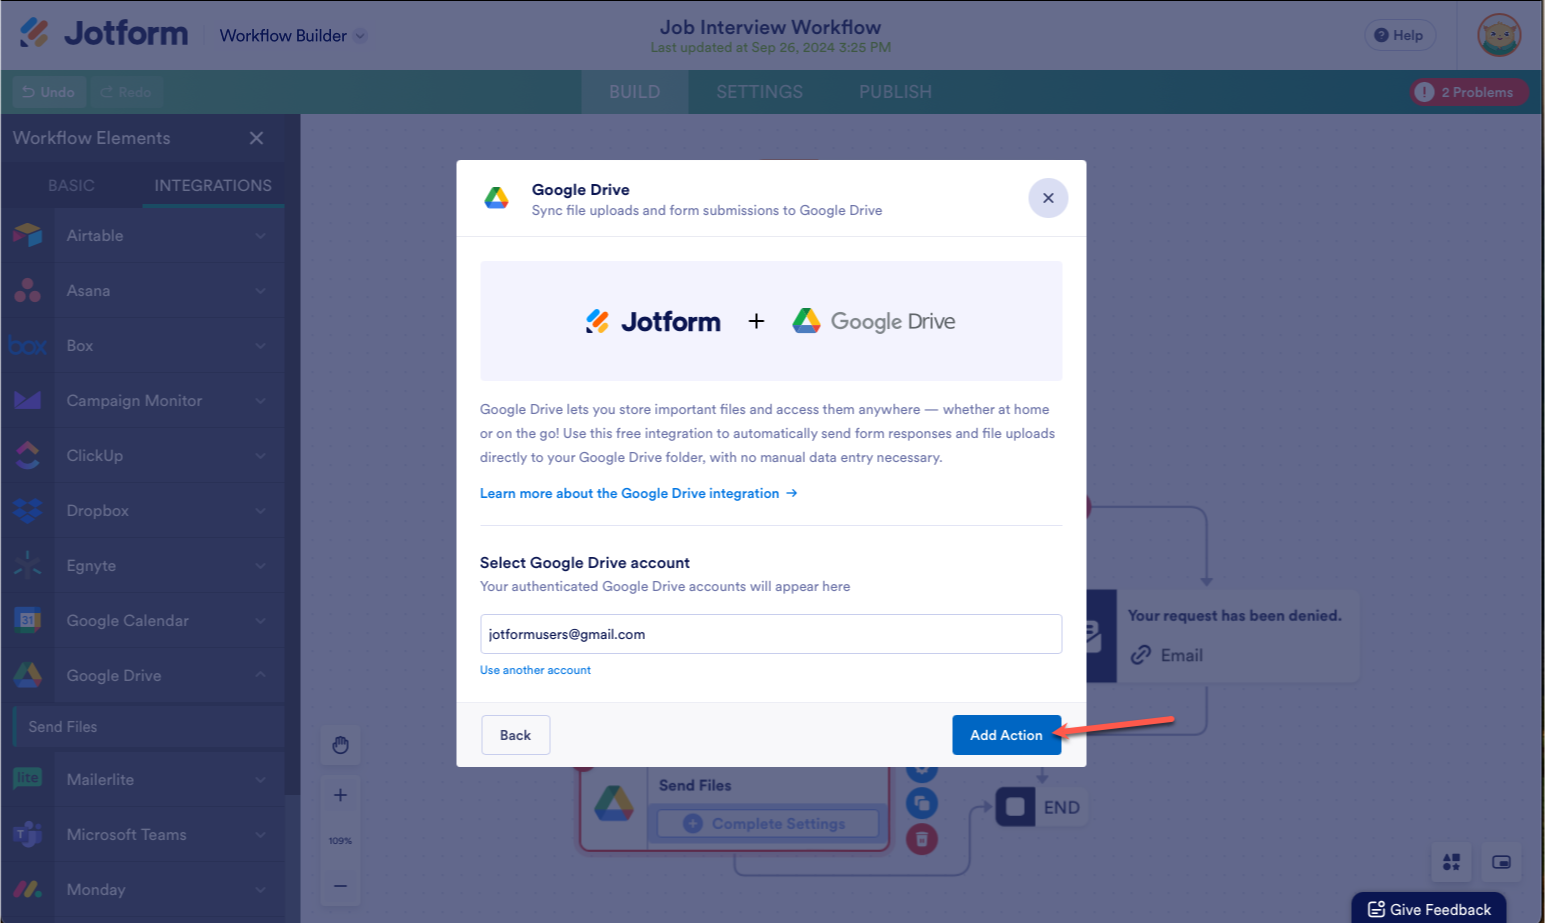Click the Box logo icon in the sidebar
Screen dimensions: 1545x923
click(x=28, y=346)
